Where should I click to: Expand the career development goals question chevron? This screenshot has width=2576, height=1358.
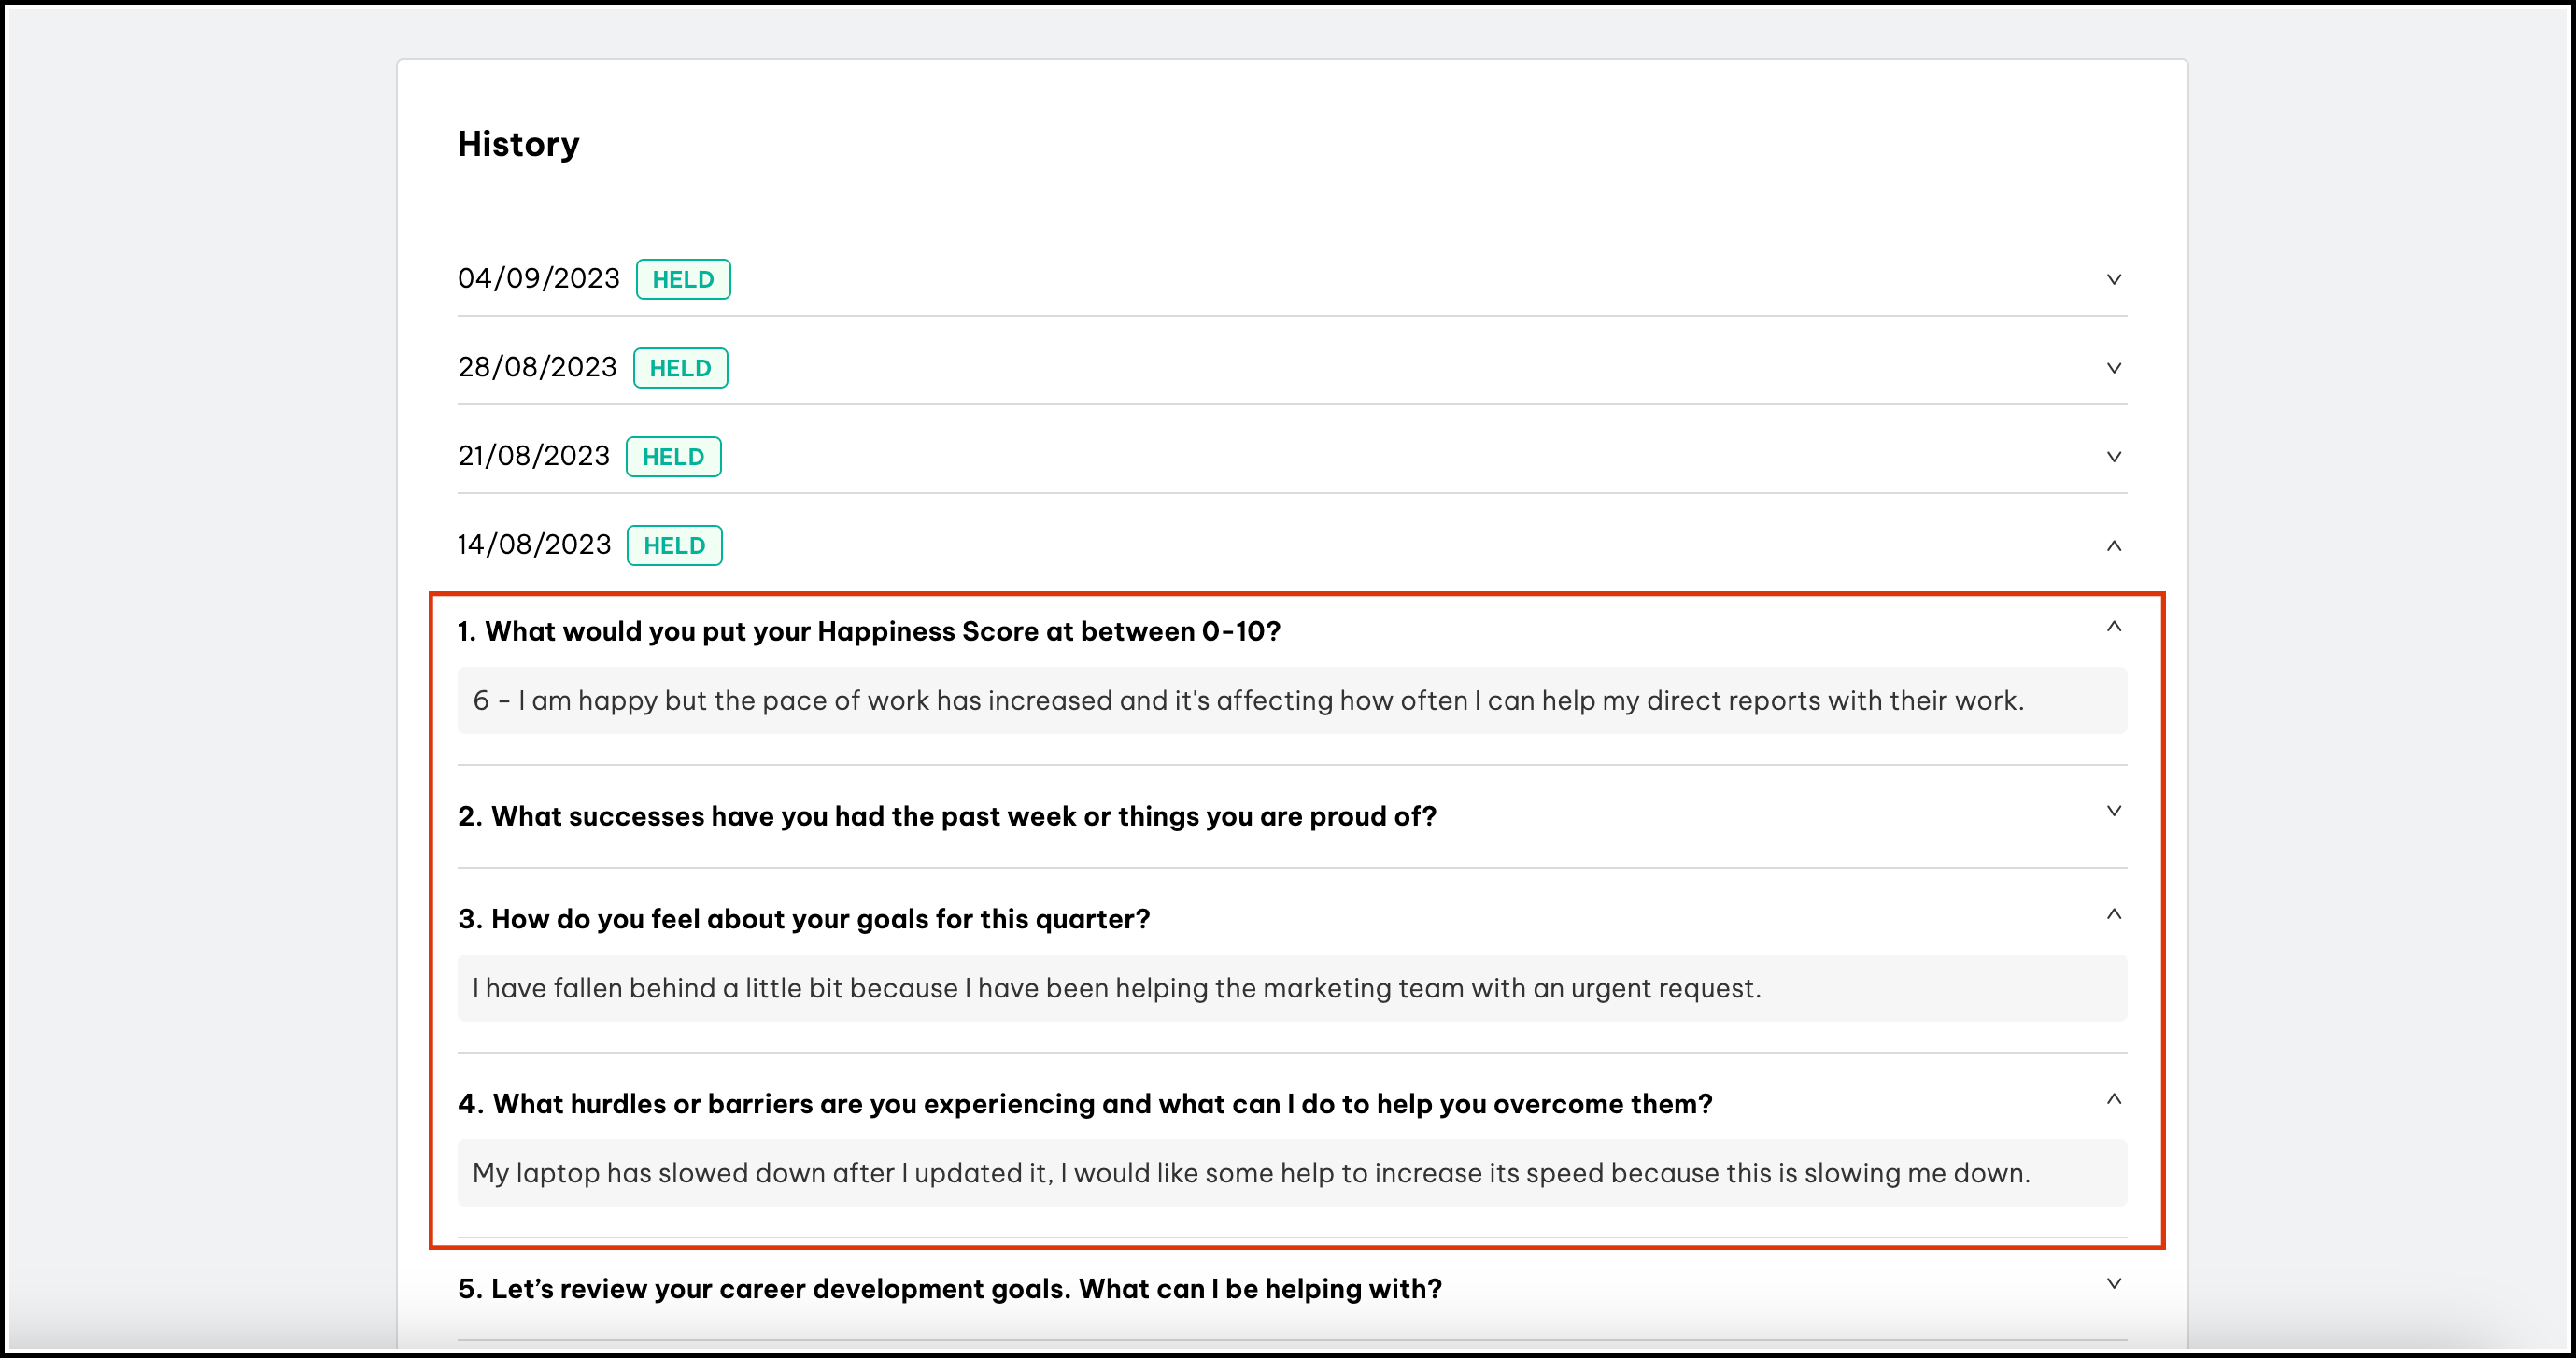(x=2113, y=1283)
